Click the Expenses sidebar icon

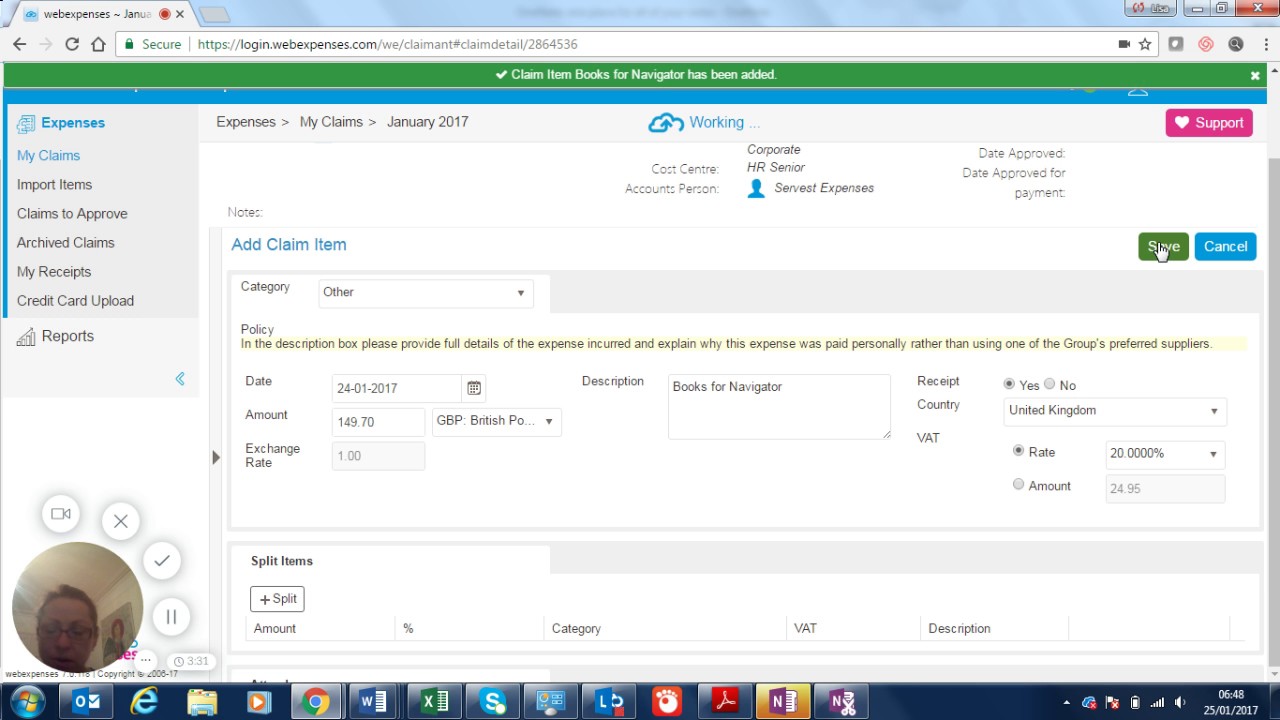pos(26,123)
